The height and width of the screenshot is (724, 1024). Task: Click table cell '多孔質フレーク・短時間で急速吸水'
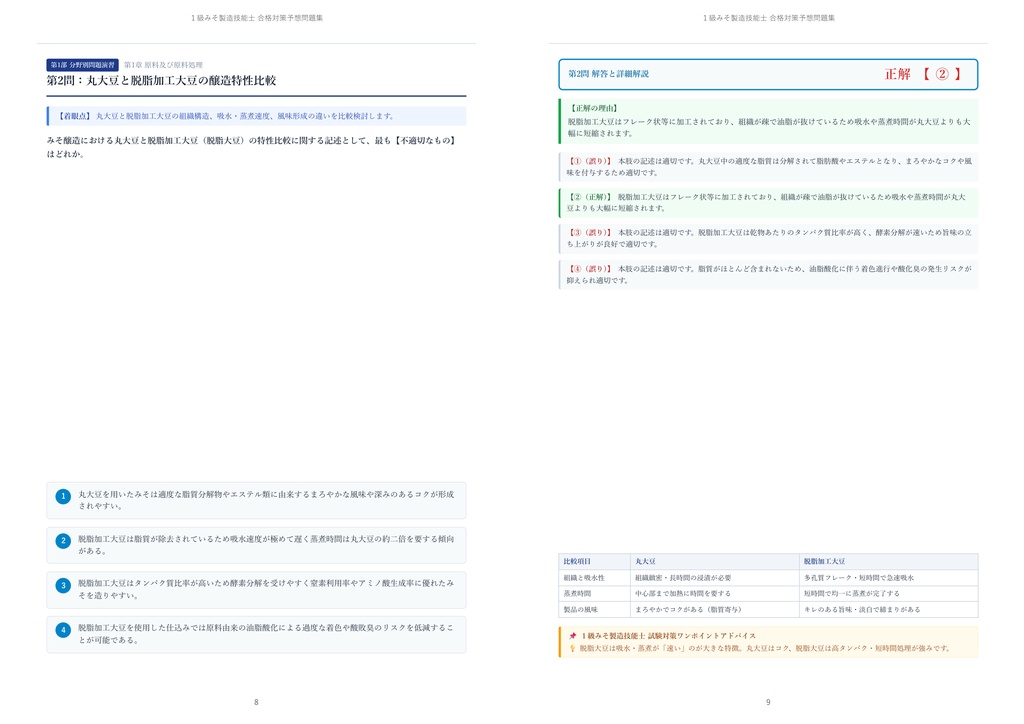[859, 578]
